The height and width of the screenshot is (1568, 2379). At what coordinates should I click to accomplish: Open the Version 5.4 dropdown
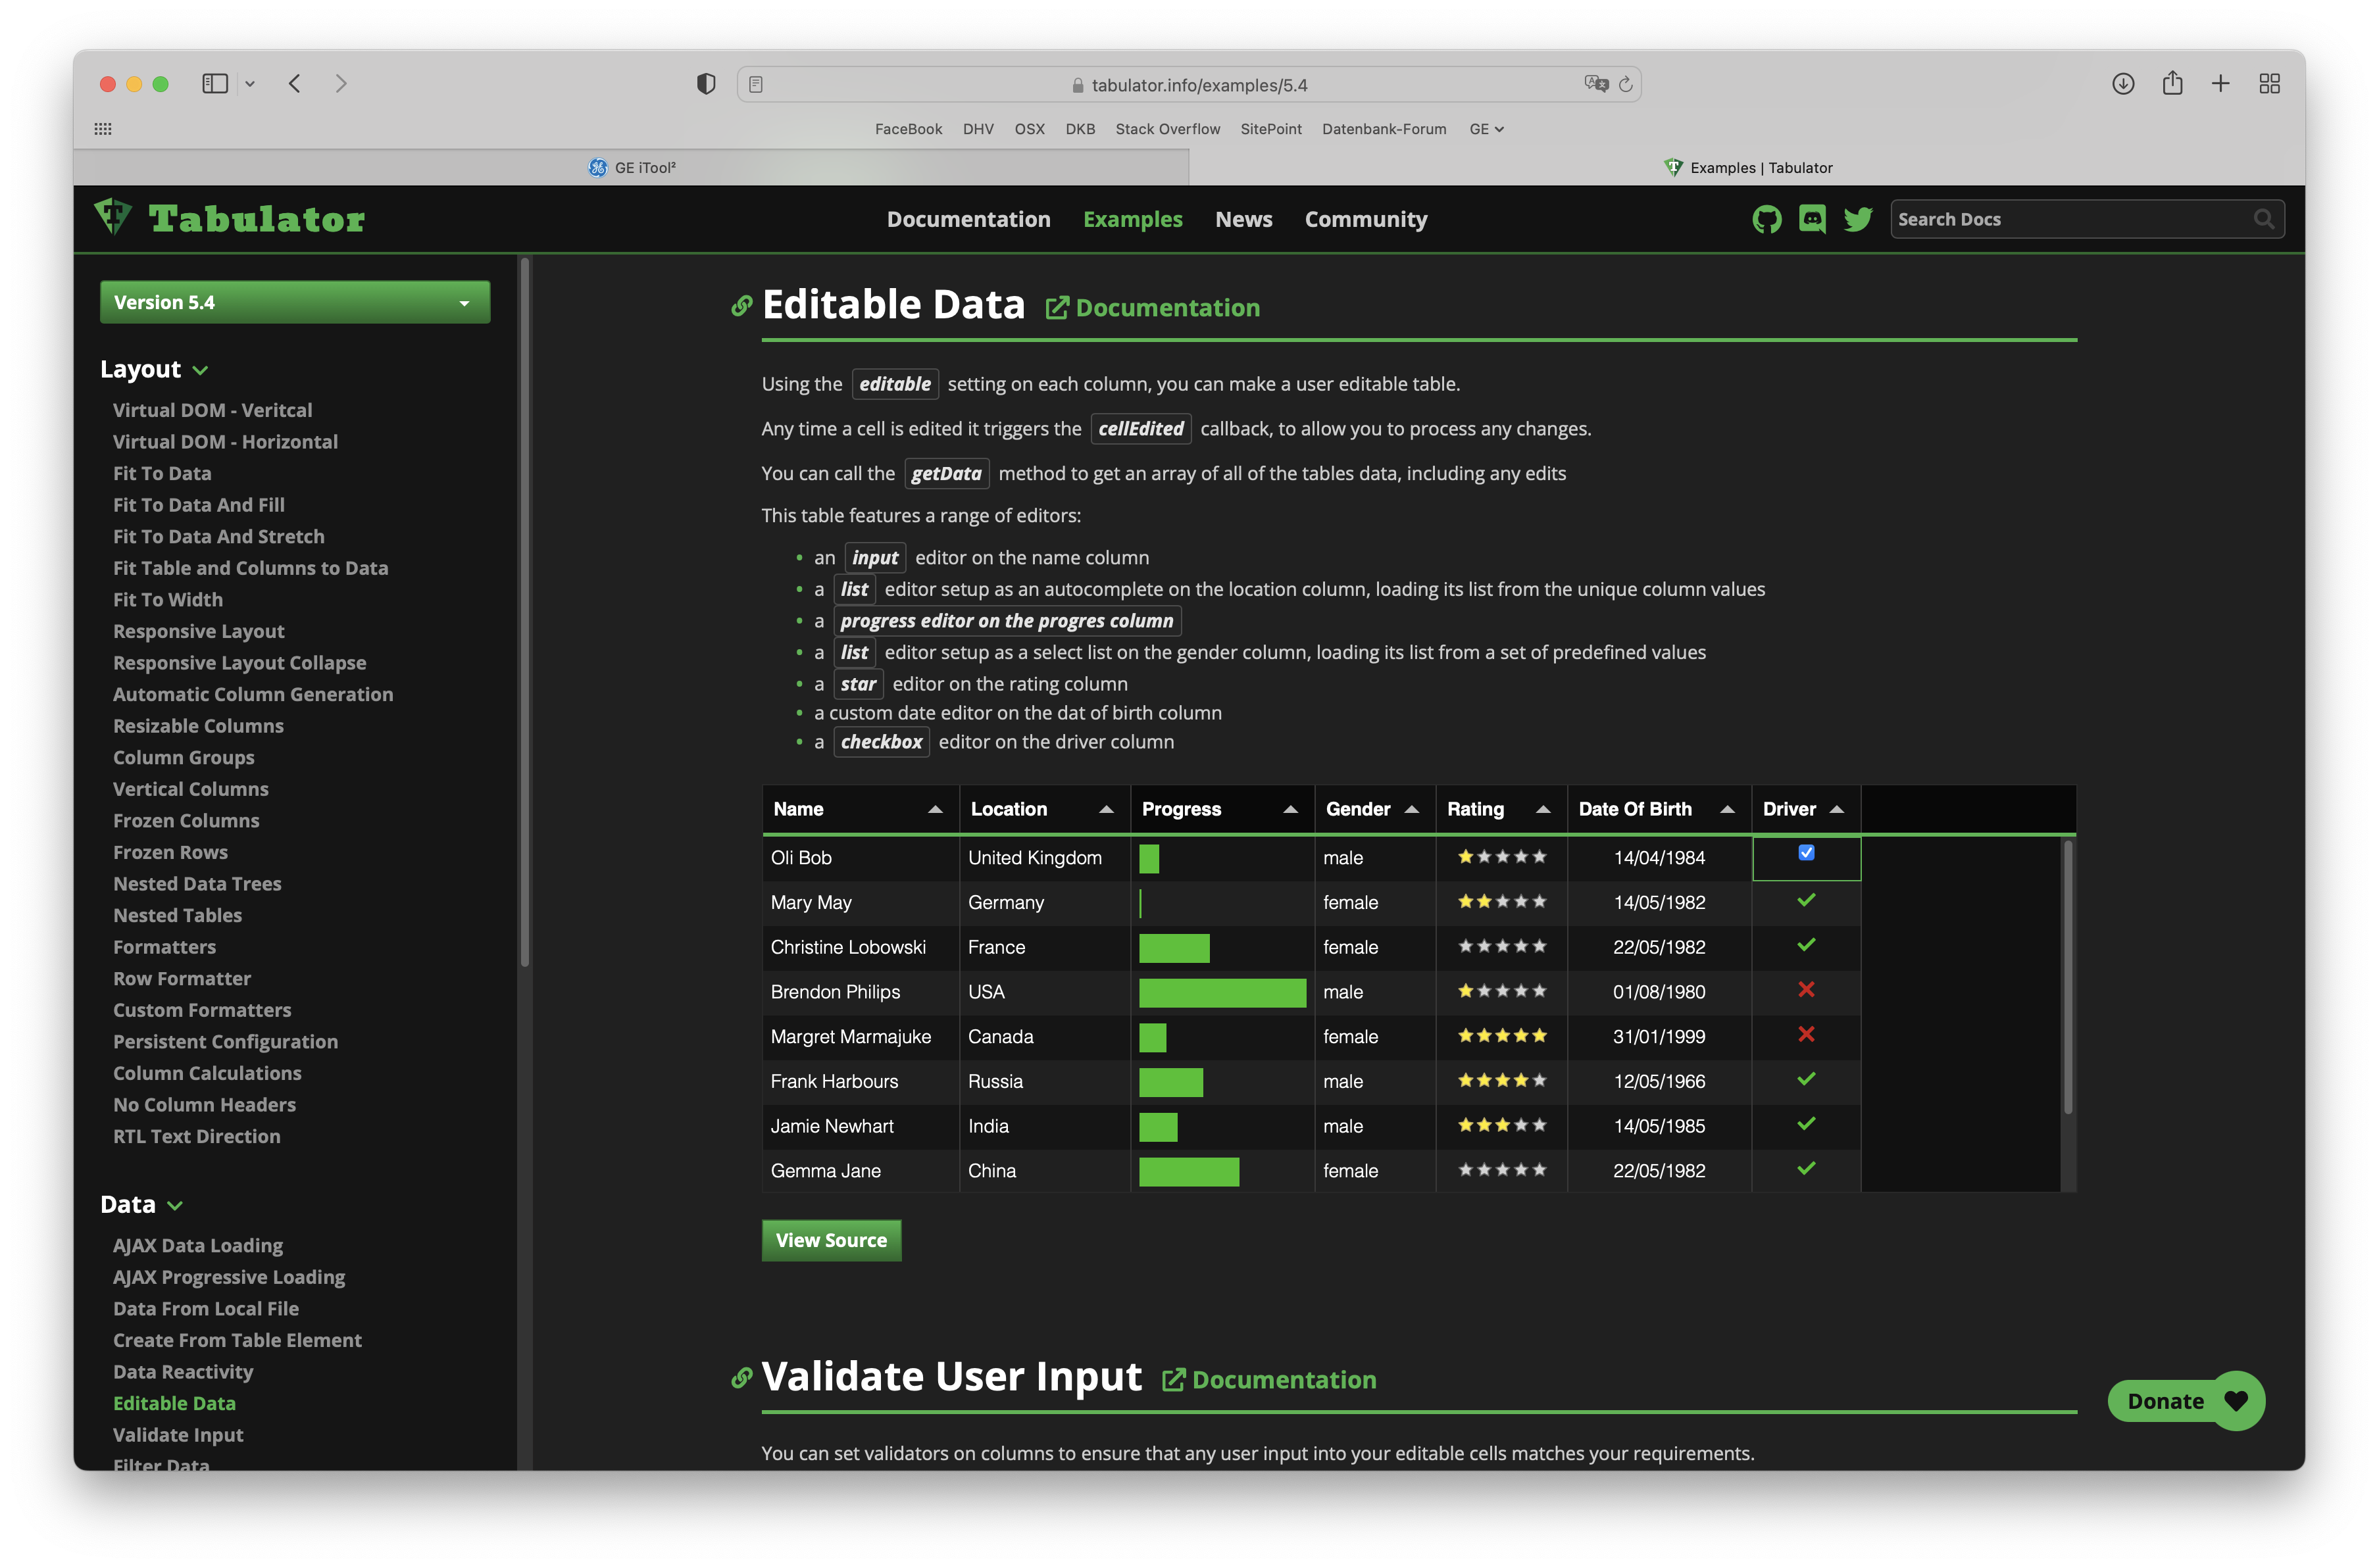295,302
